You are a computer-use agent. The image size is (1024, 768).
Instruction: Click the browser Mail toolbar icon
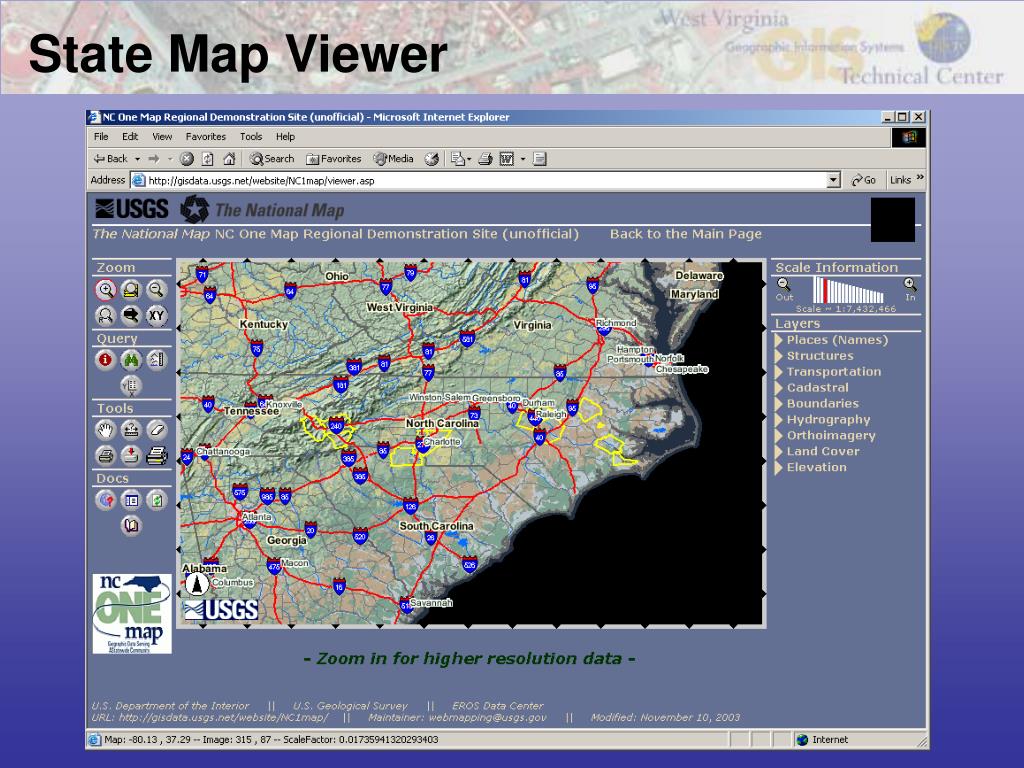(x=460, y=159)
